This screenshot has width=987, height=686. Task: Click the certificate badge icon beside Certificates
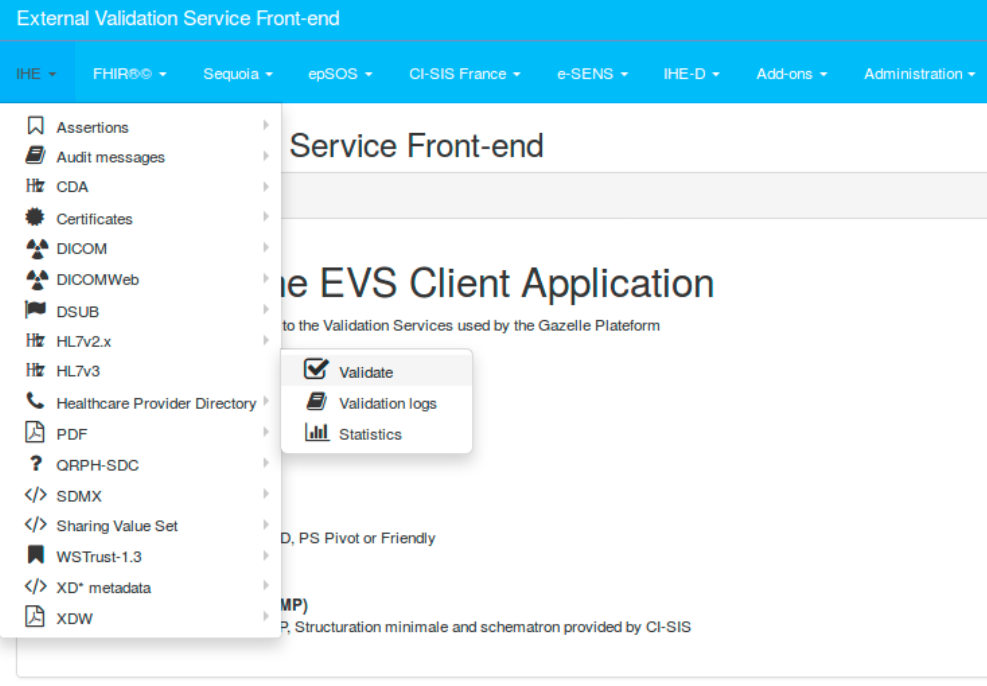36,217
